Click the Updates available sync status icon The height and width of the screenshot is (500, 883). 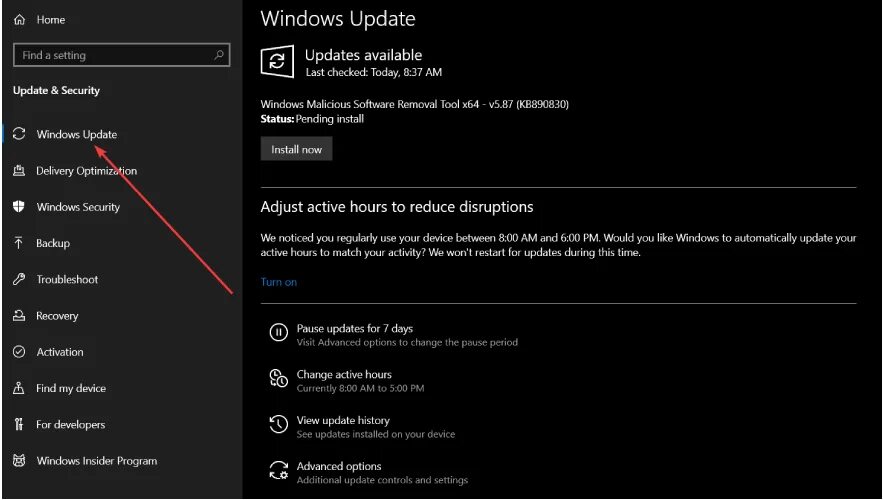pos(277,61)
